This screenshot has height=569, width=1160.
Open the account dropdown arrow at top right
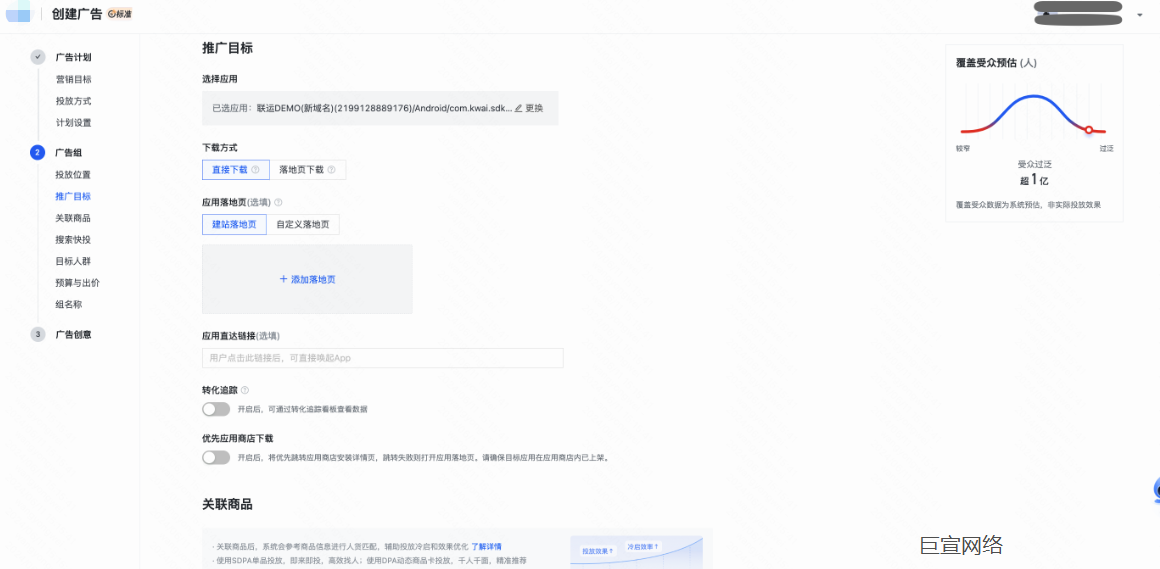pyautogui.click(x=1139, y=15)
